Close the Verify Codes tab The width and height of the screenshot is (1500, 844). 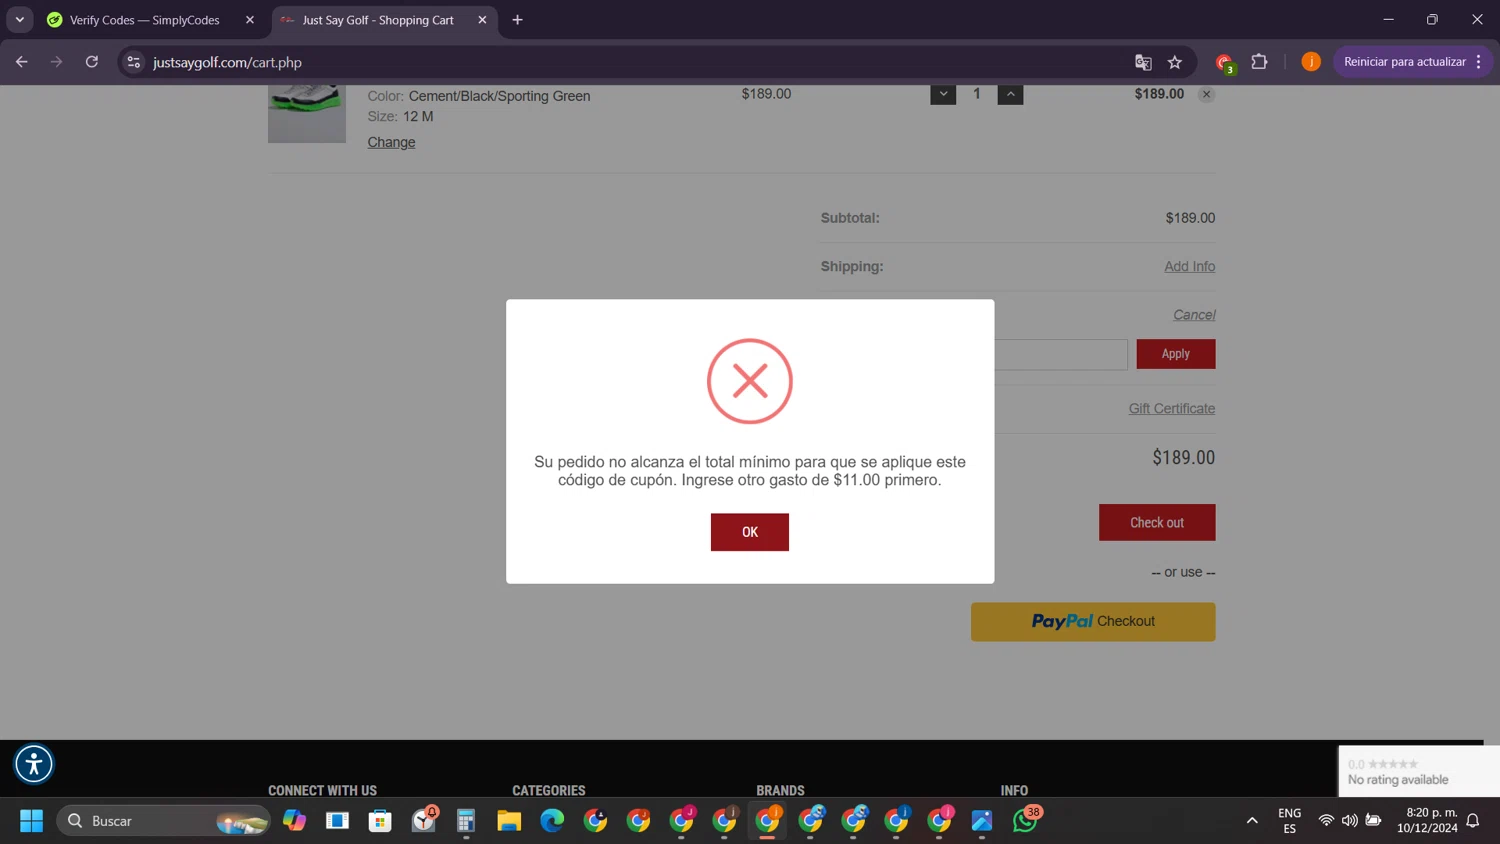pos(250,20)
